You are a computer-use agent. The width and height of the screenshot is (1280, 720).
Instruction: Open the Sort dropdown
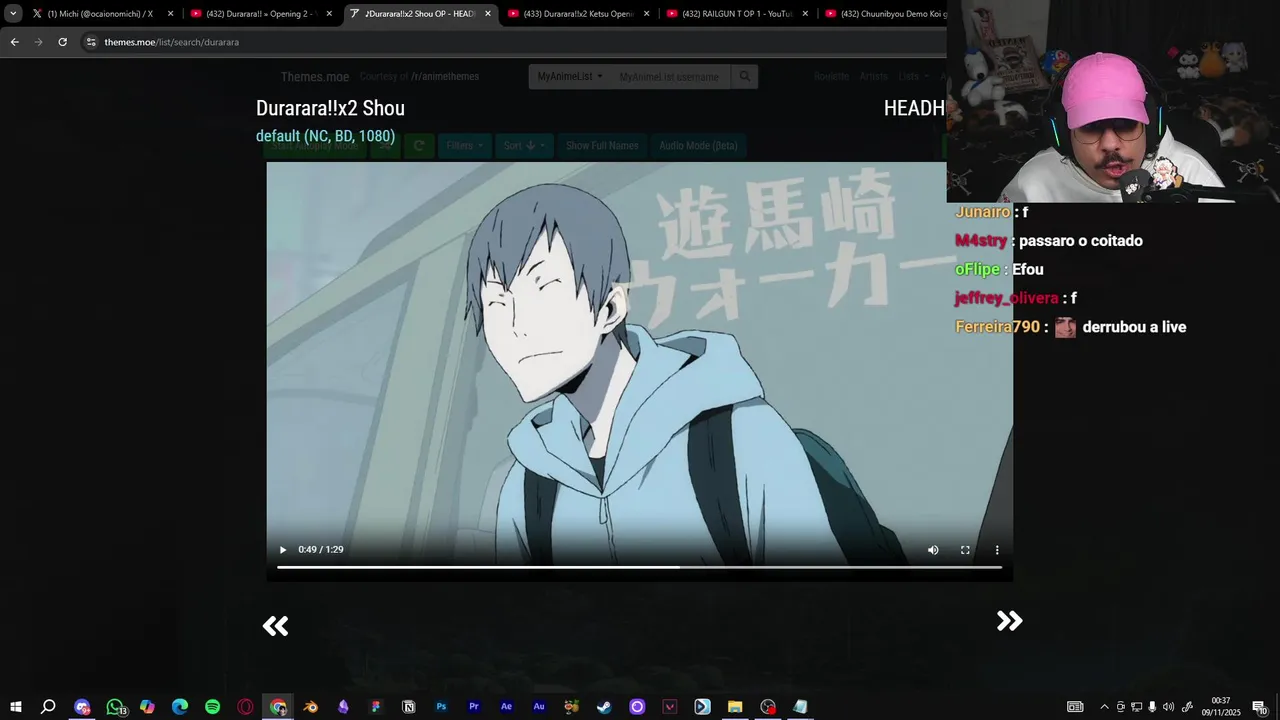point(525,146)
